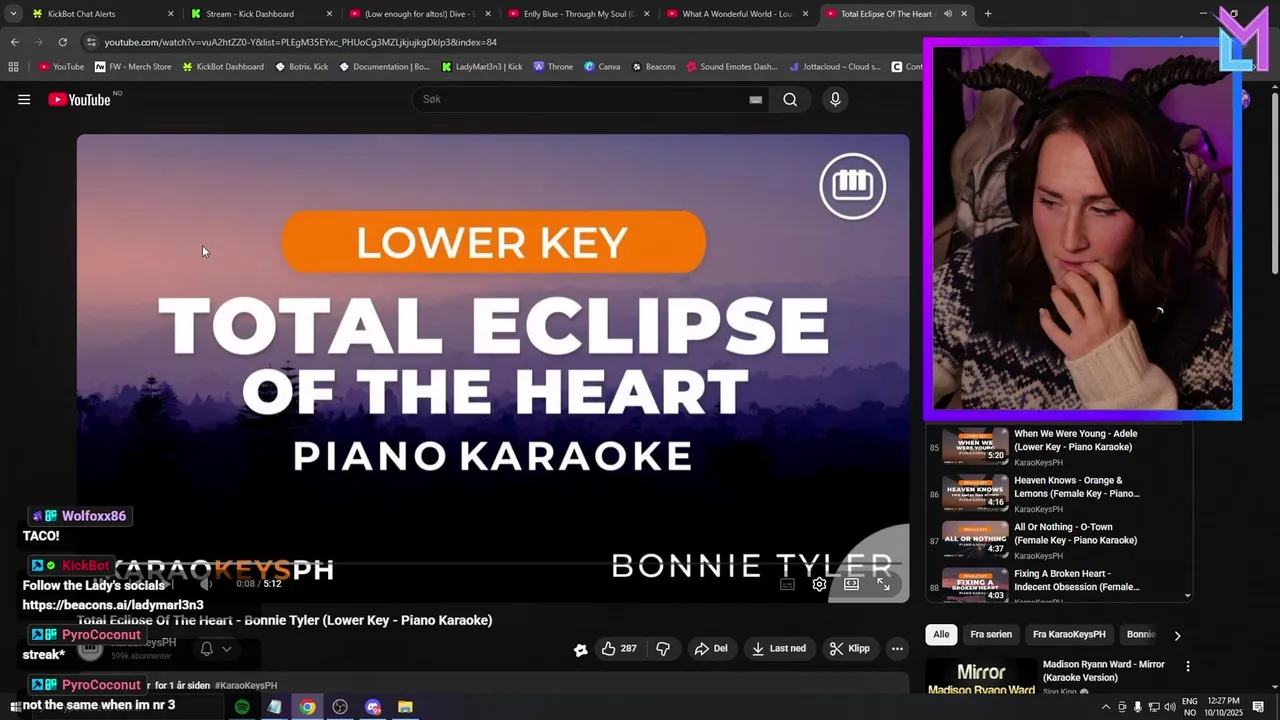Download the video with Last ned

coord(779,648)
